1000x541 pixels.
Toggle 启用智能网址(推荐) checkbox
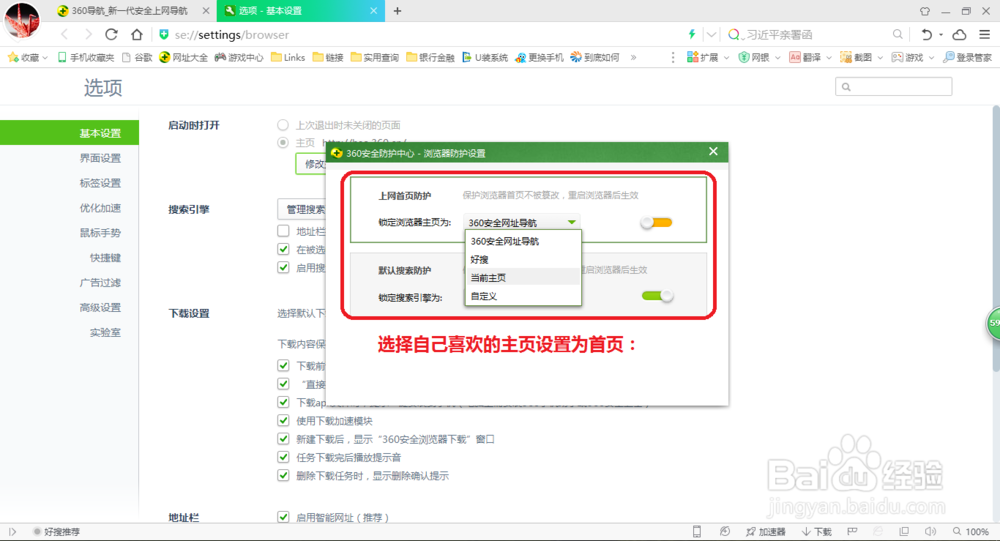tap(283, 517)
